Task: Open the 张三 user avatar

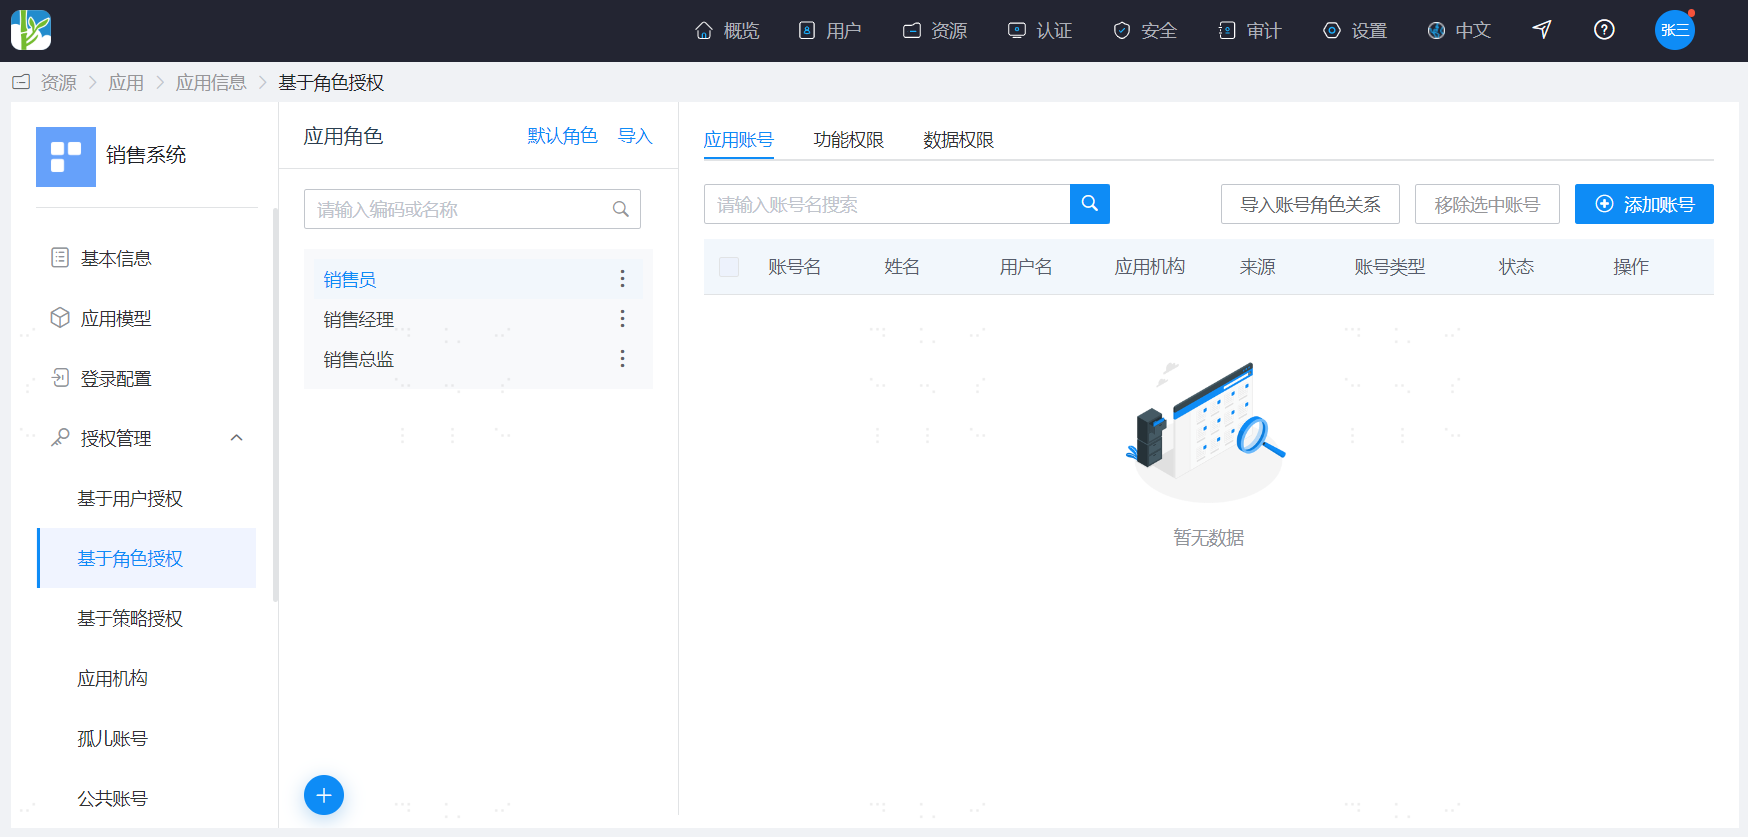Action: pyautogui.click(x=1675, y=30)
